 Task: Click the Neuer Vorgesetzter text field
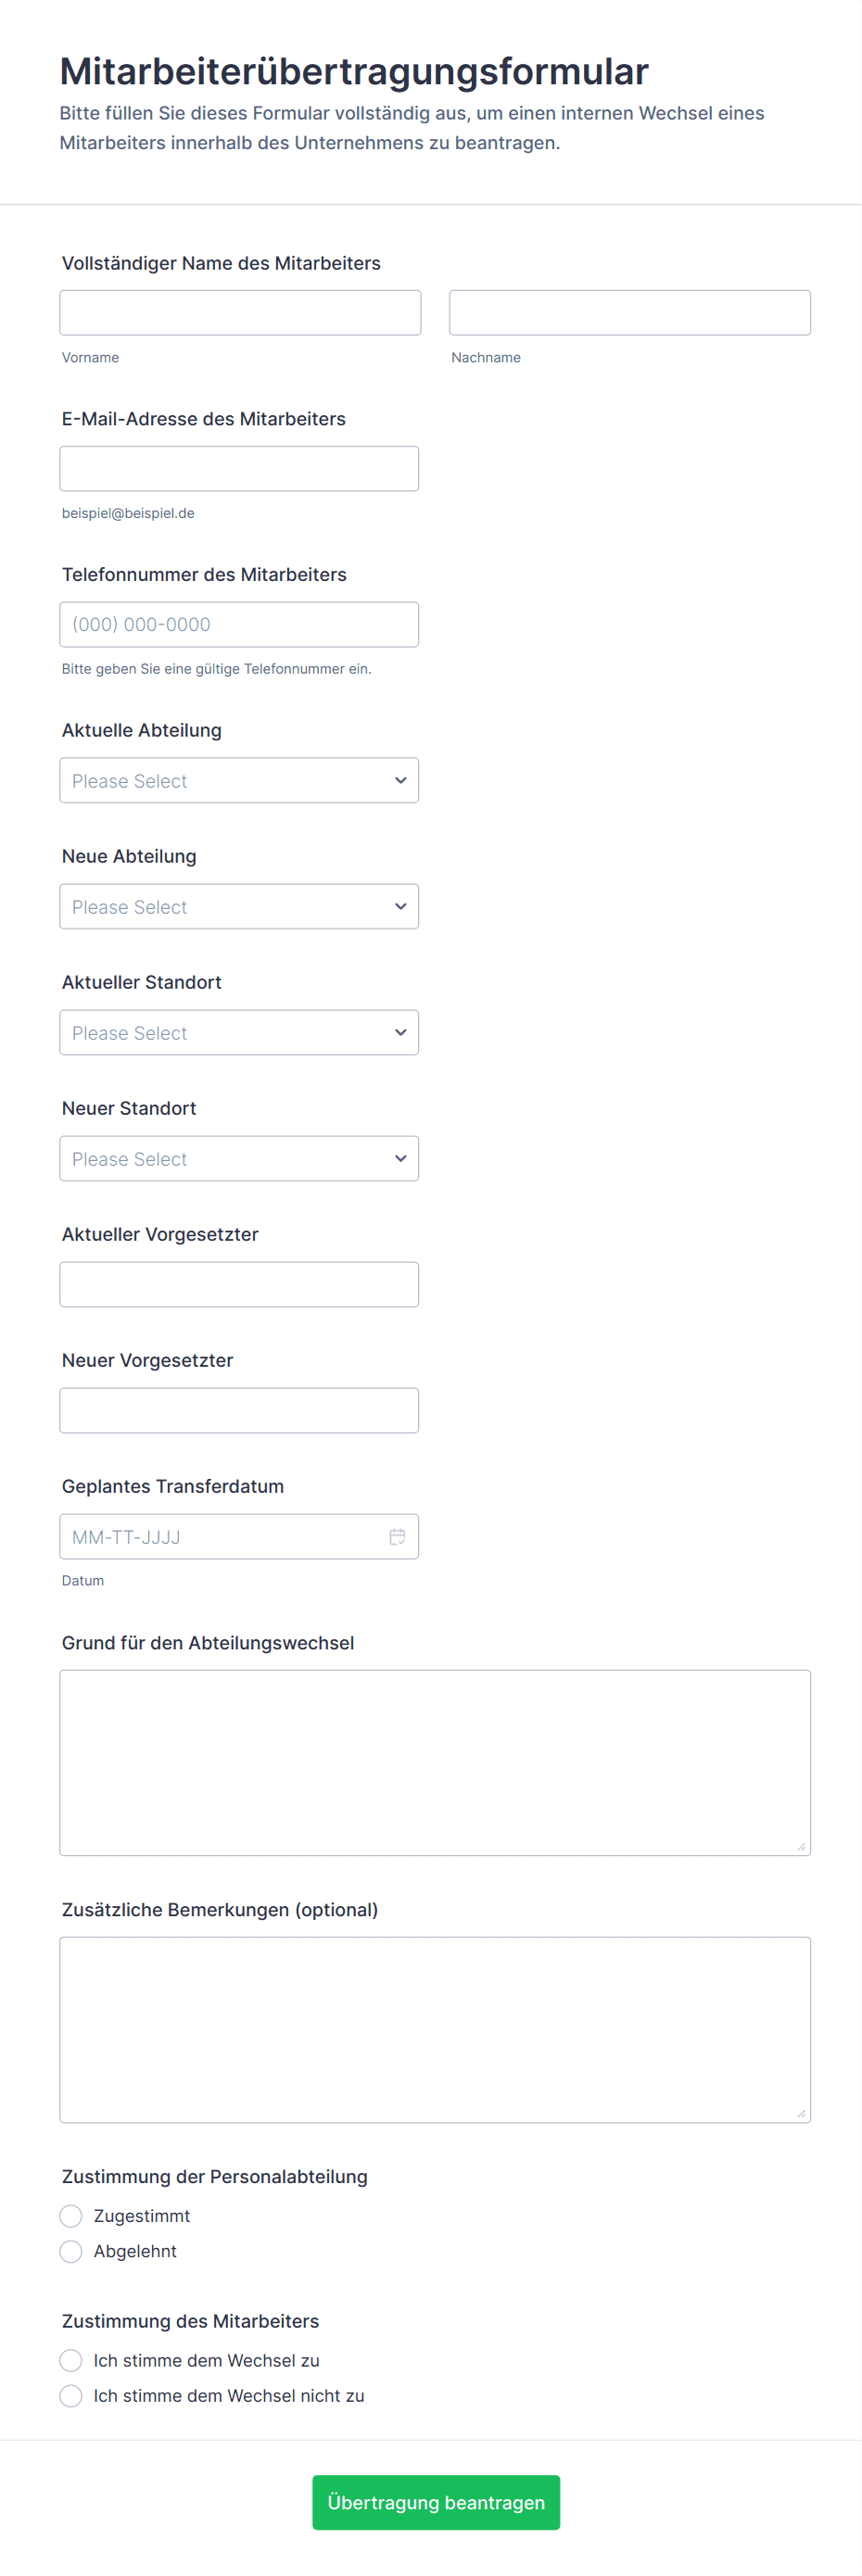point(239,1410)
